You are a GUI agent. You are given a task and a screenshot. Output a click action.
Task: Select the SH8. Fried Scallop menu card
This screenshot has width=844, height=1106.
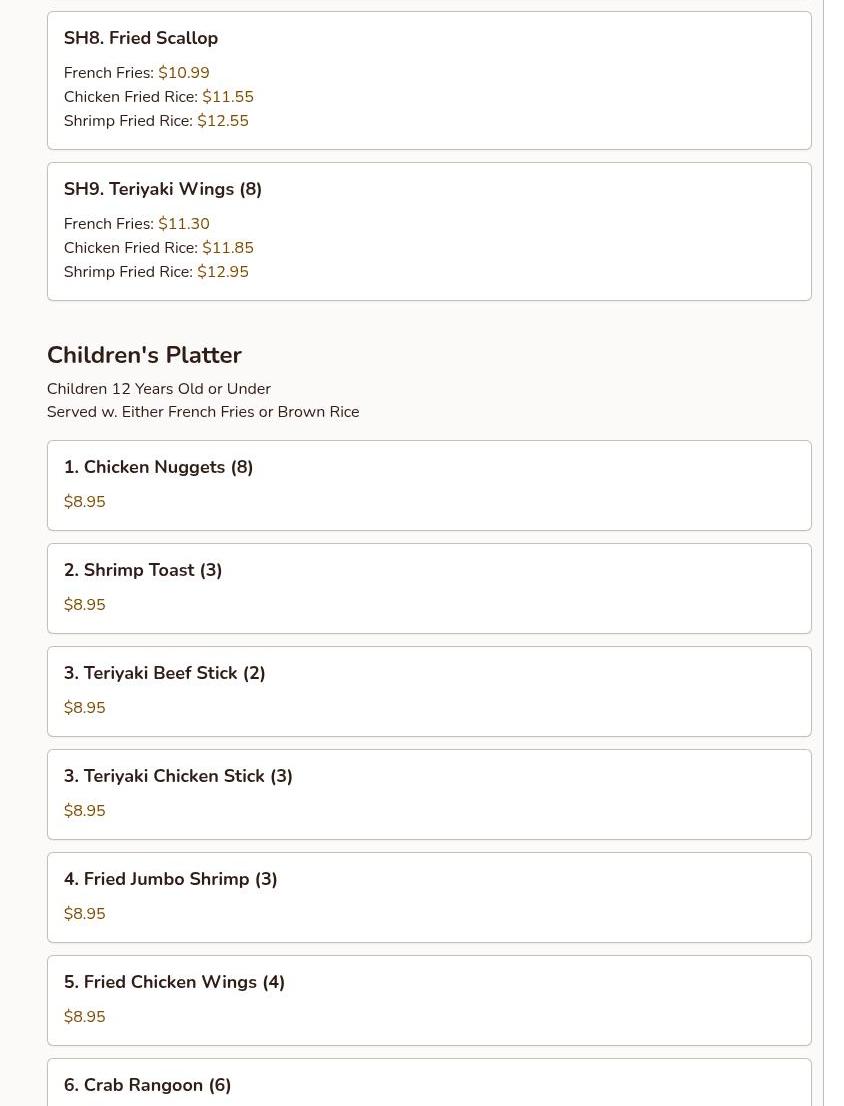(429, 80)
